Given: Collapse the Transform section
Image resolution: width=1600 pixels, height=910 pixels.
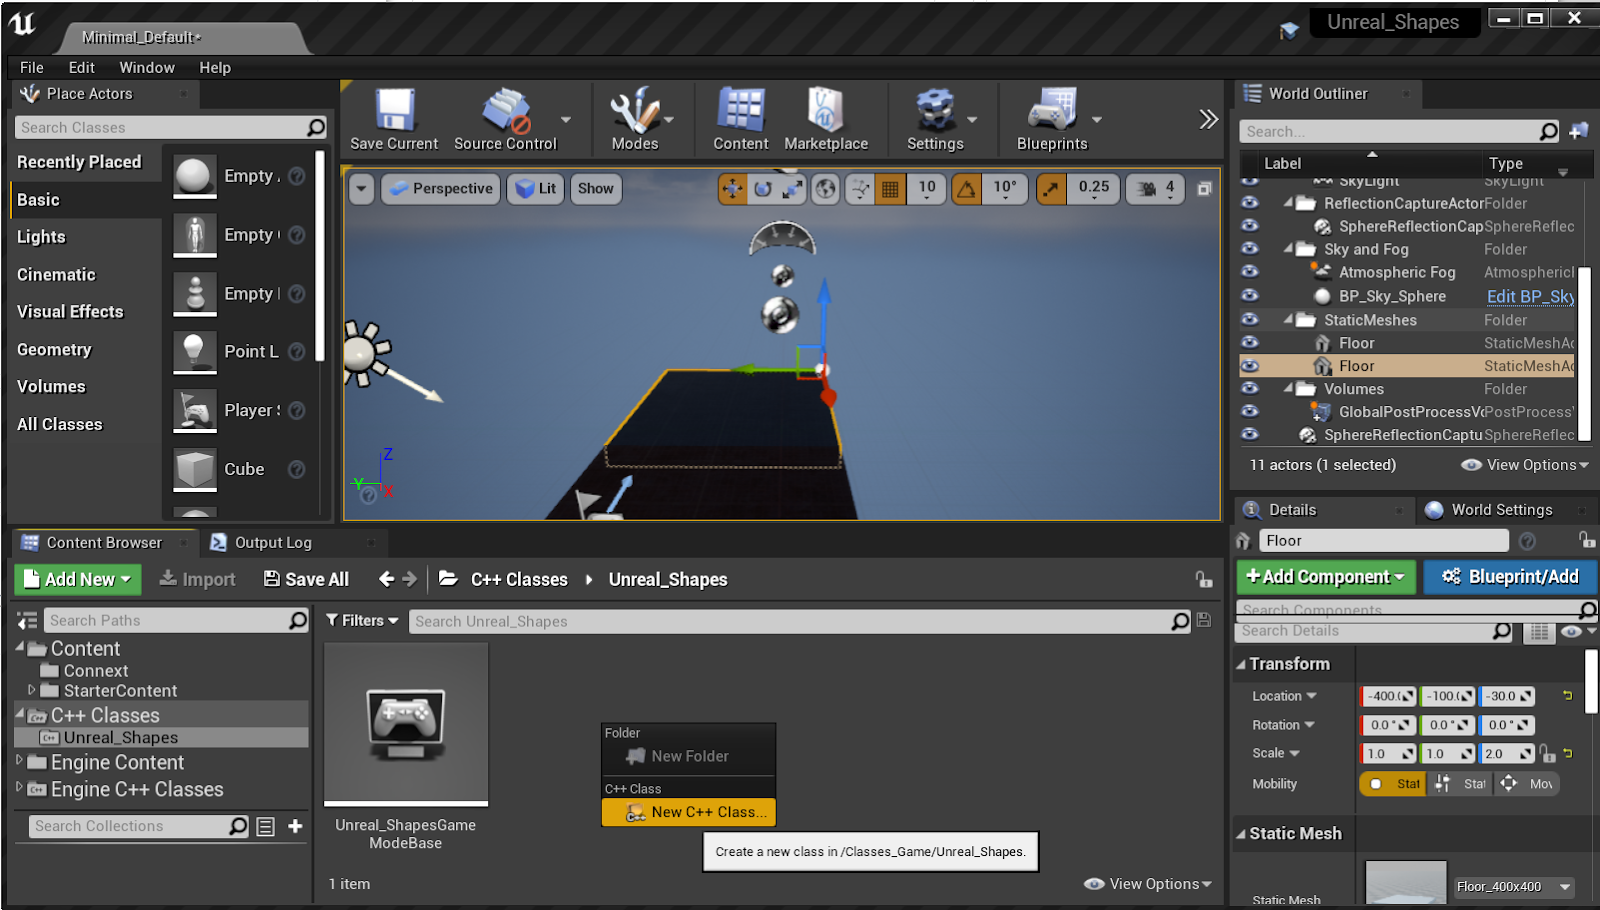Looking at the screenshot, I should point(1241,664).
